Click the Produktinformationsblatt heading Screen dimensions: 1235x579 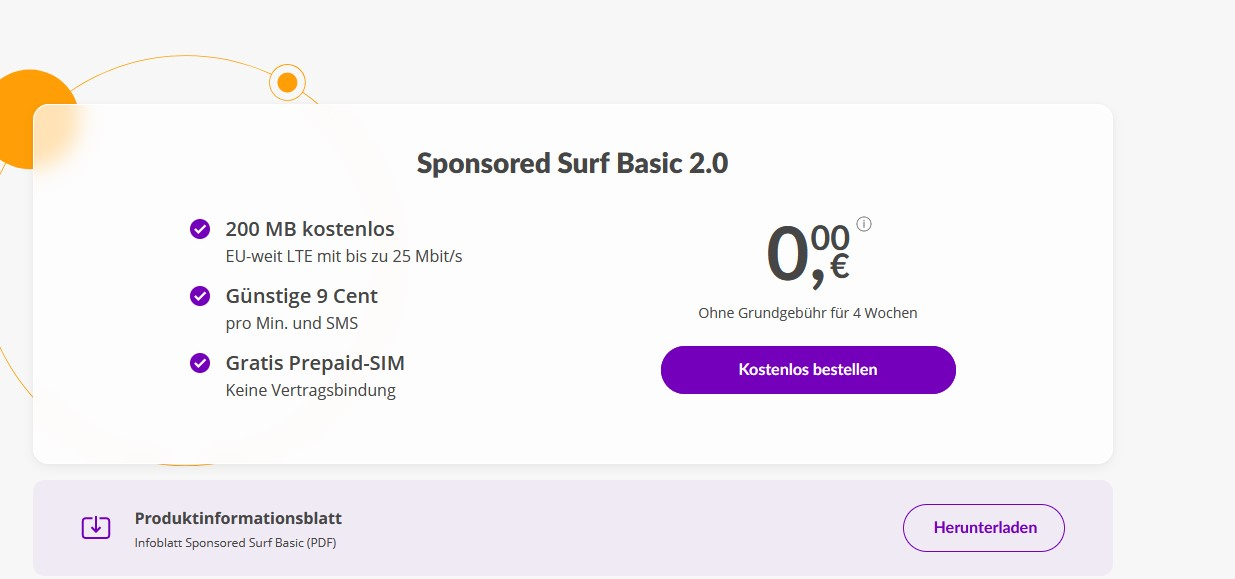238,518
